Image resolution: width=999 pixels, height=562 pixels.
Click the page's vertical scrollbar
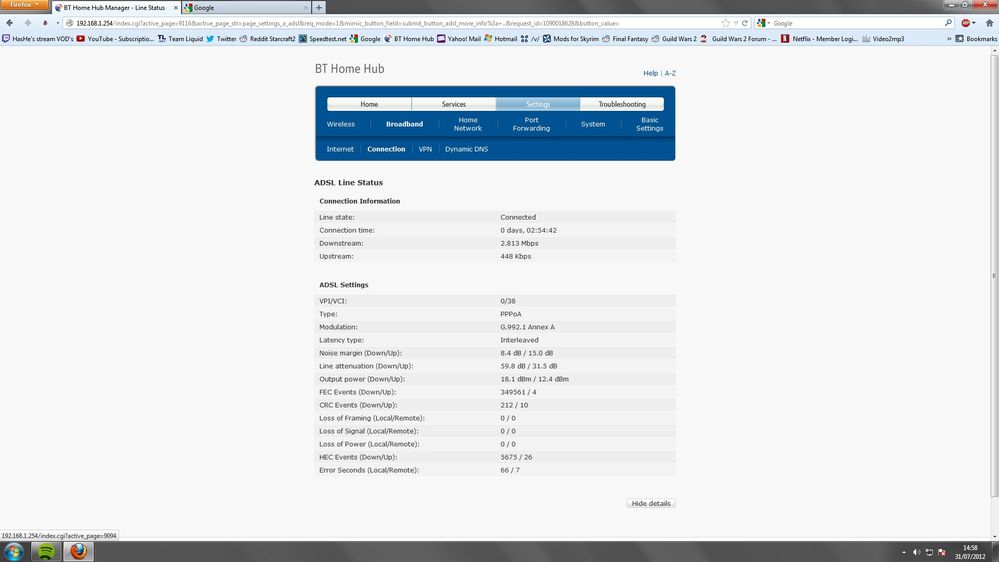(x=994, y=276)
